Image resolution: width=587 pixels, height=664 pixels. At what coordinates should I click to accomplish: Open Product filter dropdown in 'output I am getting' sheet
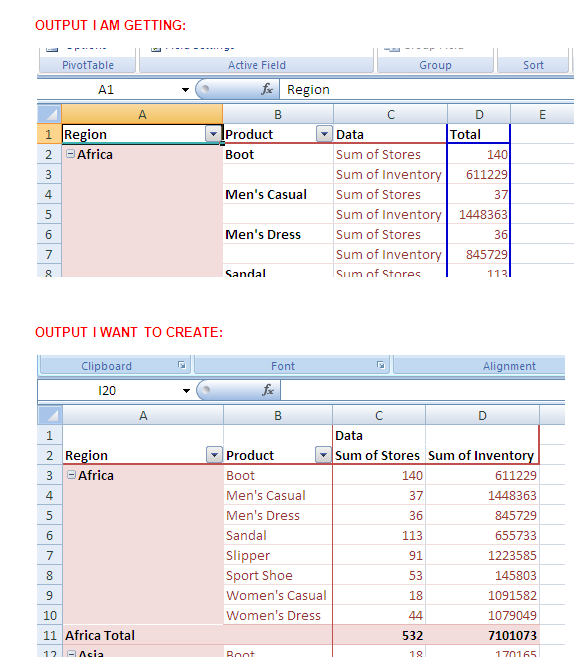tap(324, 135)
